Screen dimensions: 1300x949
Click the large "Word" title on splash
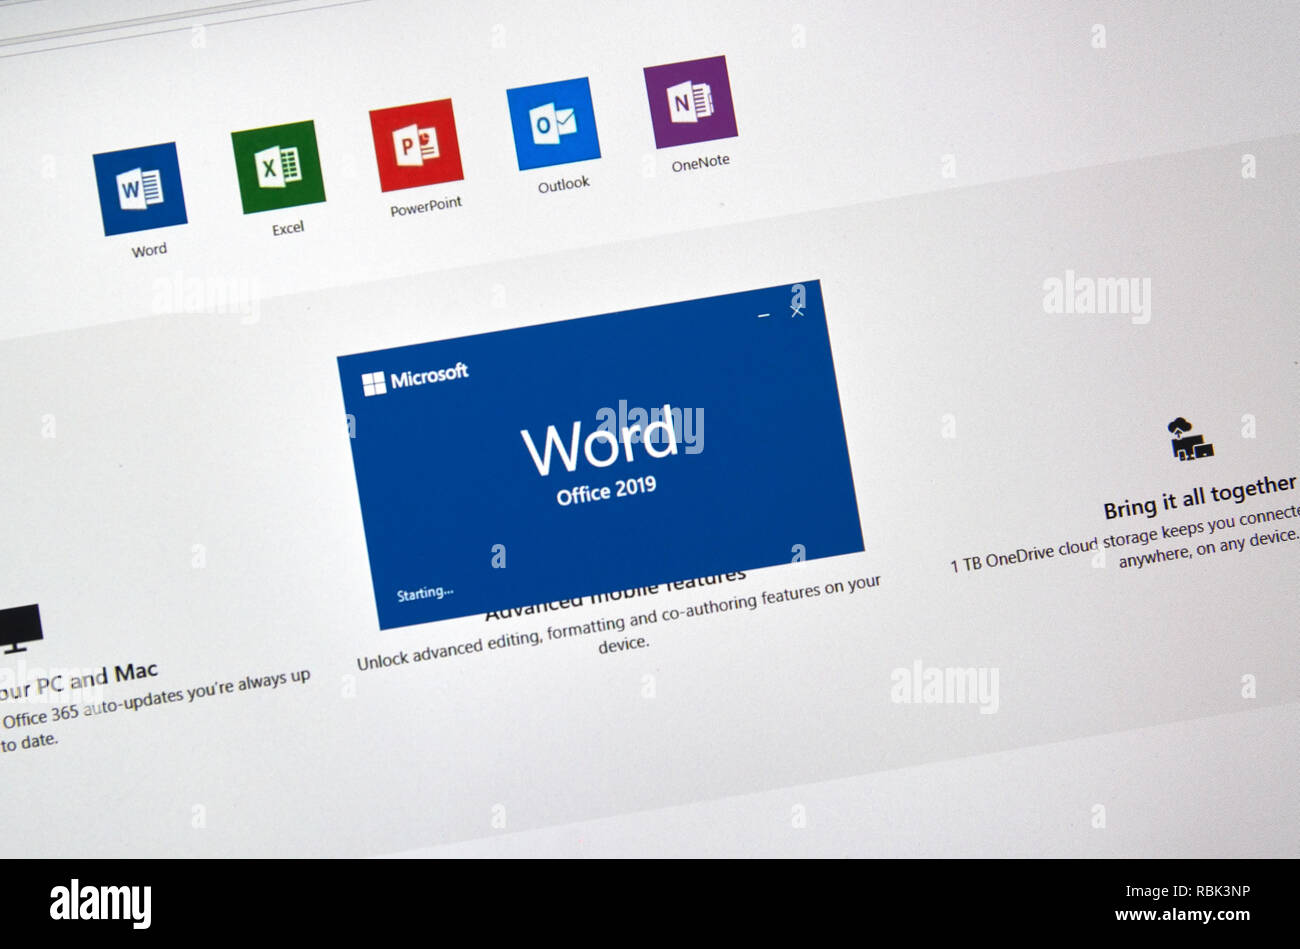pos(600,441)
